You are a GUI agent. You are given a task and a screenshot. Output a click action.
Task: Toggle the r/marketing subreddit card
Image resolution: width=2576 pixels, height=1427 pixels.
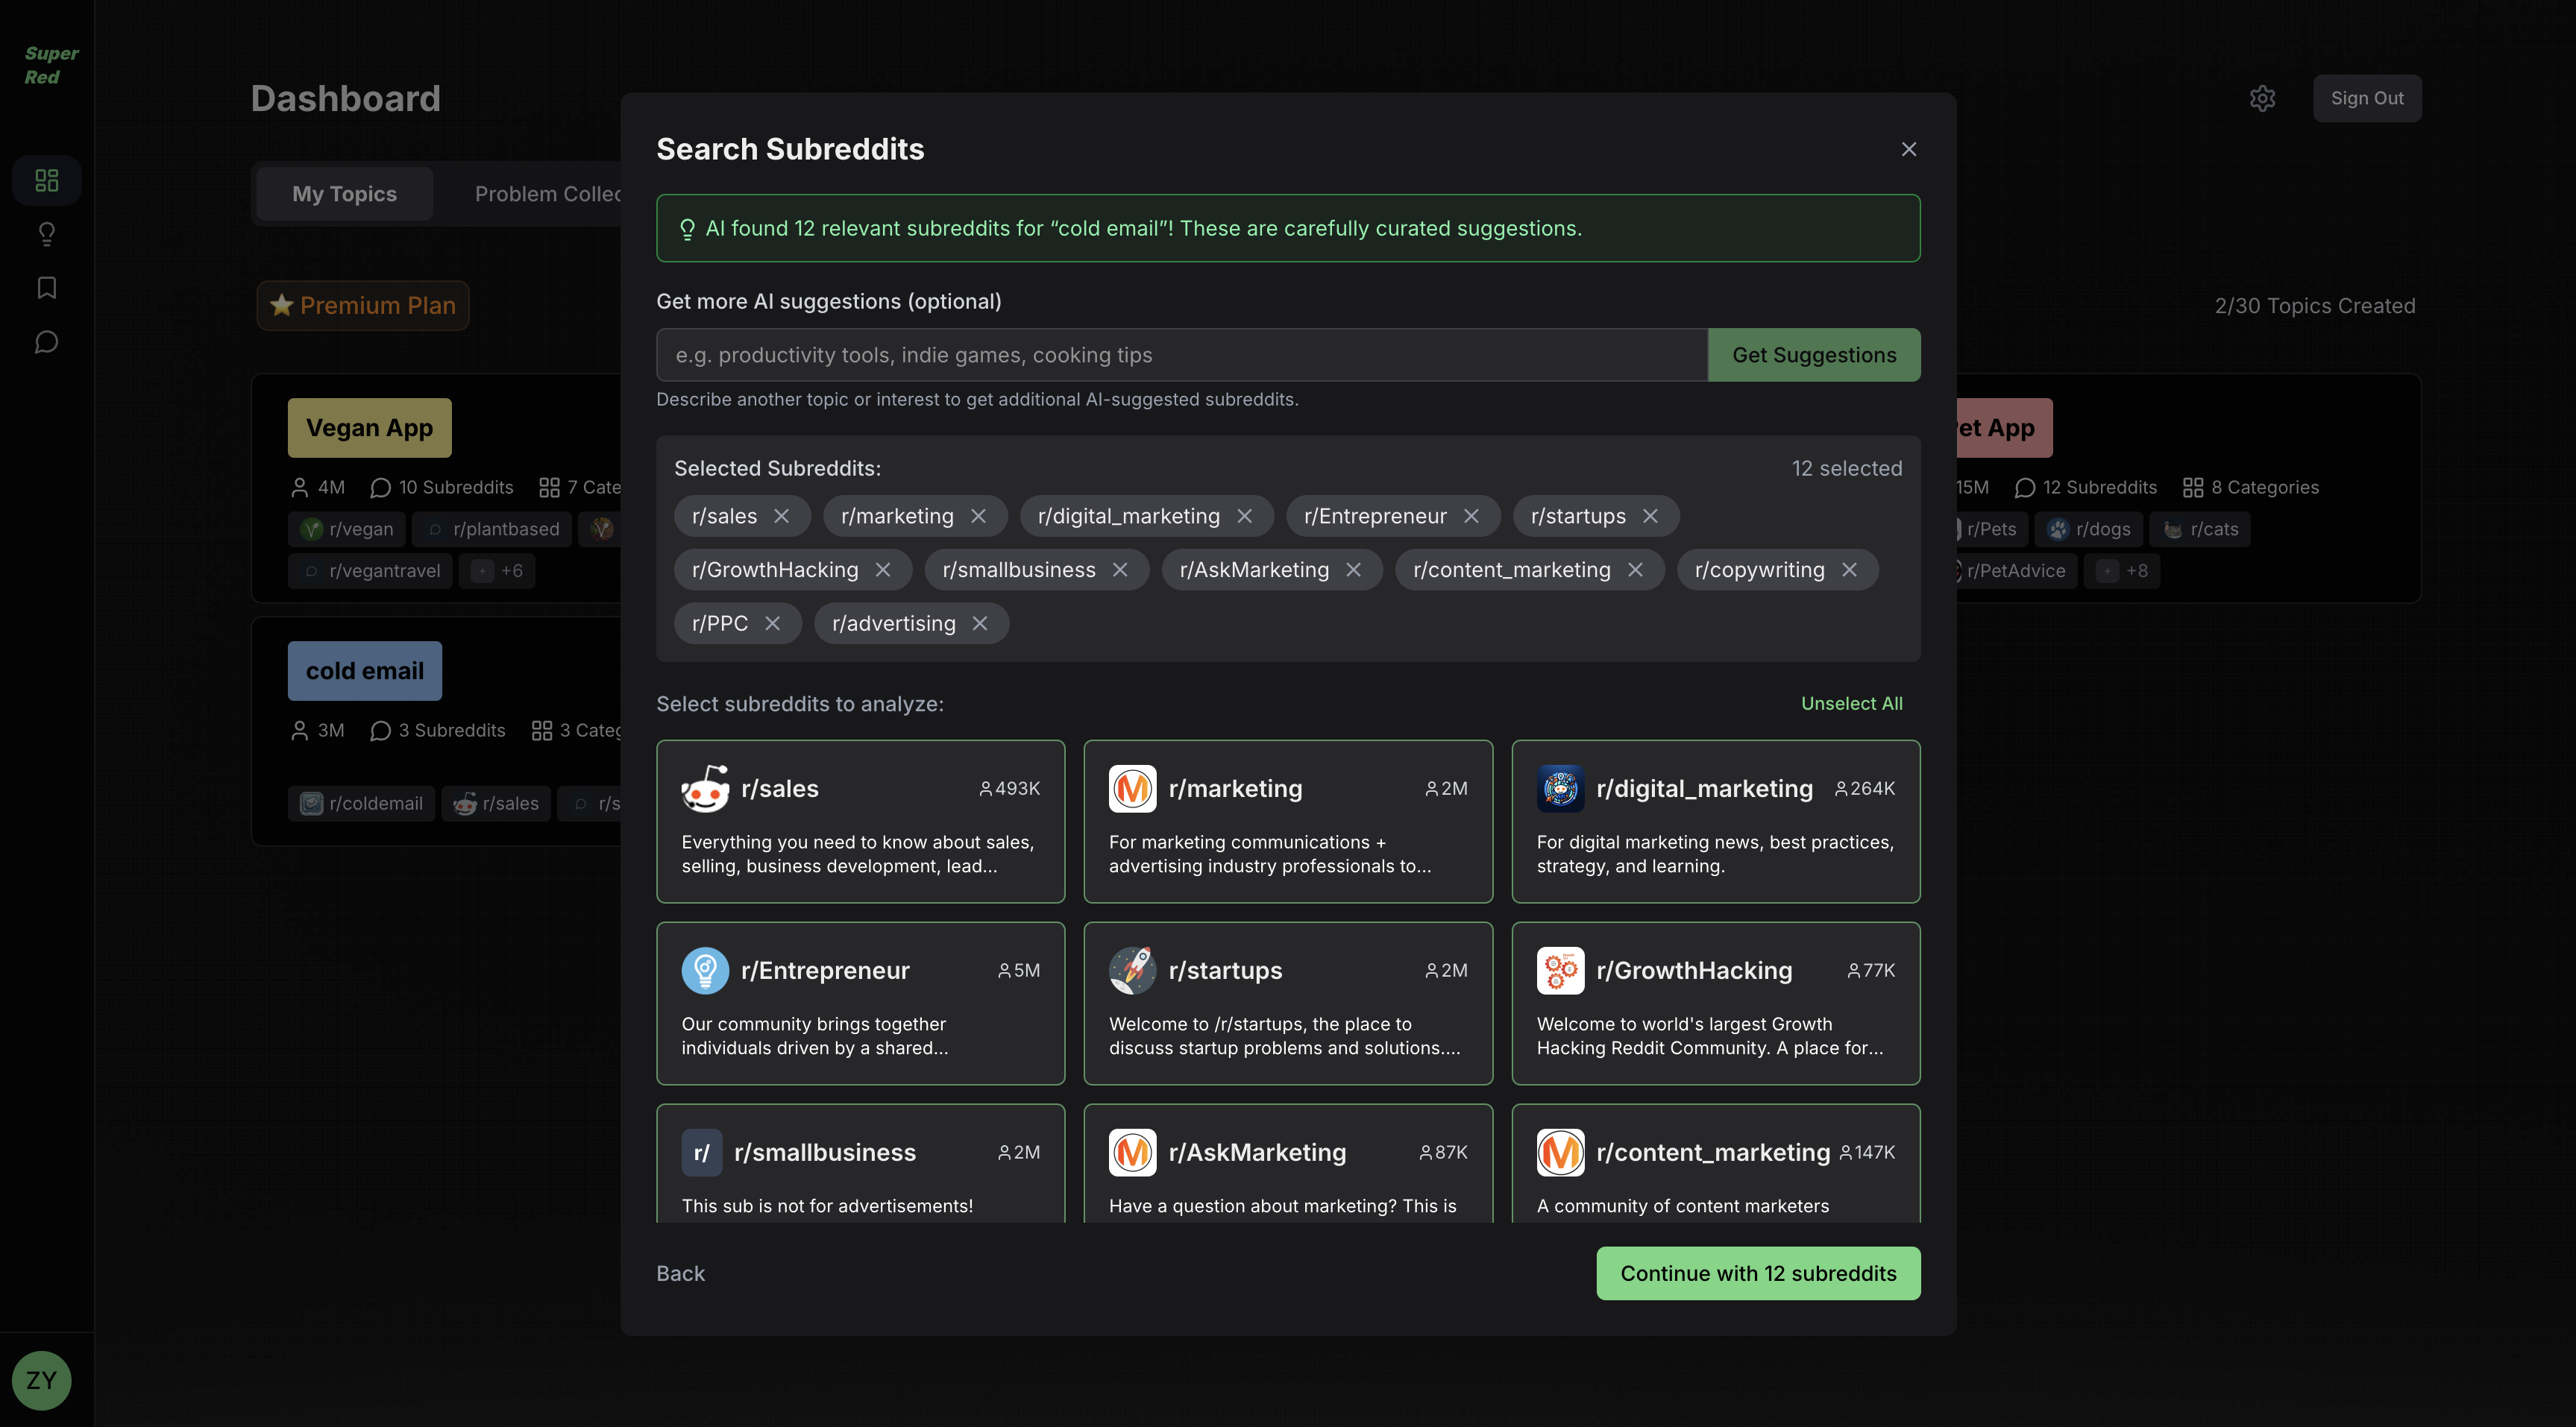coord(1287,821)
